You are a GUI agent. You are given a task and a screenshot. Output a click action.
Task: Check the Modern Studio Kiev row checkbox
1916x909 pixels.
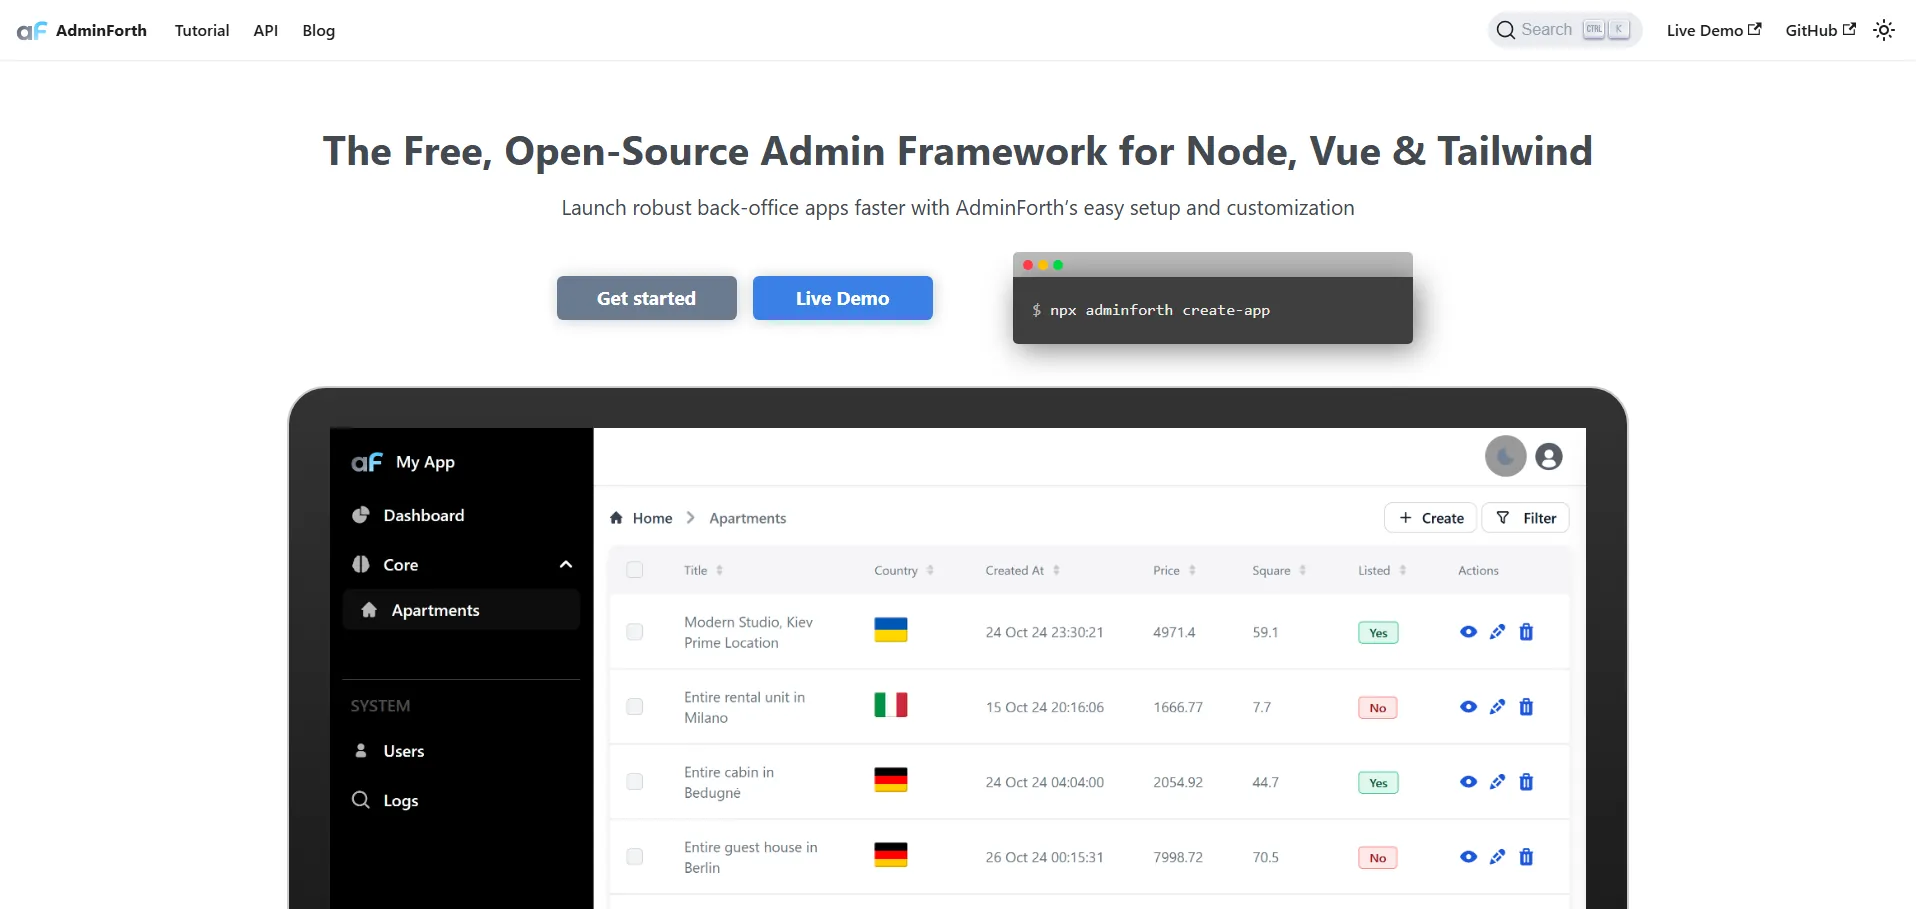tap(635, 632)
